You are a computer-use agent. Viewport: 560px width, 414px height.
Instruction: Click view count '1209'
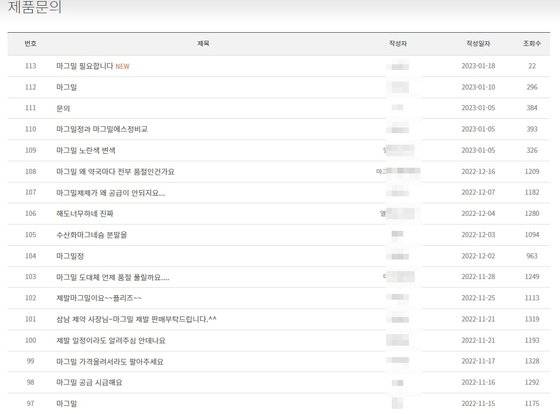(532, 172)
